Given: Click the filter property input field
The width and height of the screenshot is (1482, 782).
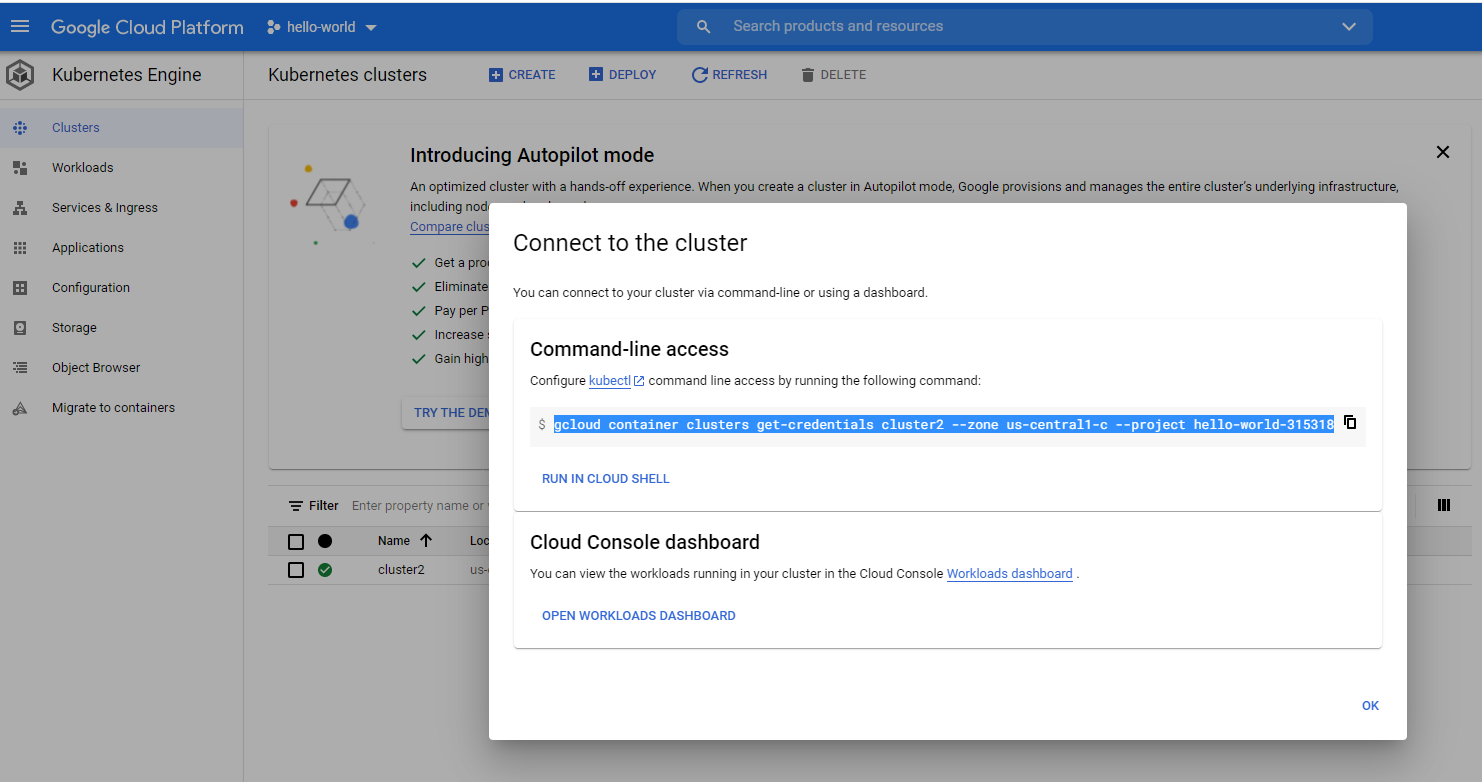Looking at the screenshot, I should tap(420, 505).
